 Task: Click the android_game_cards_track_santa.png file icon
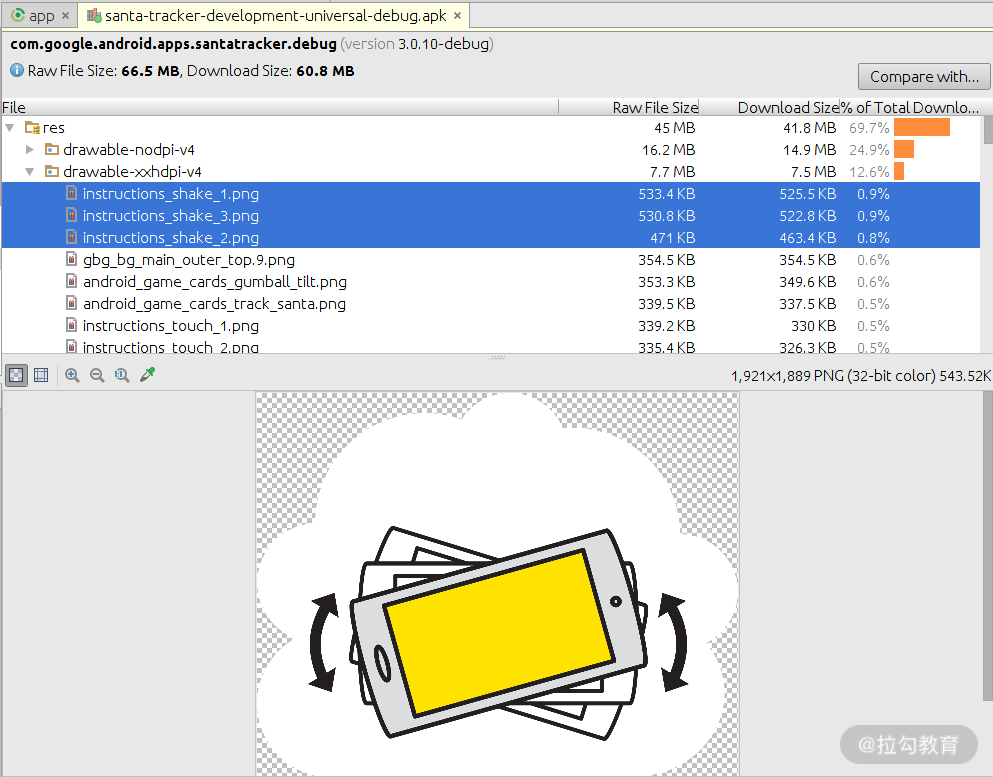72,303
